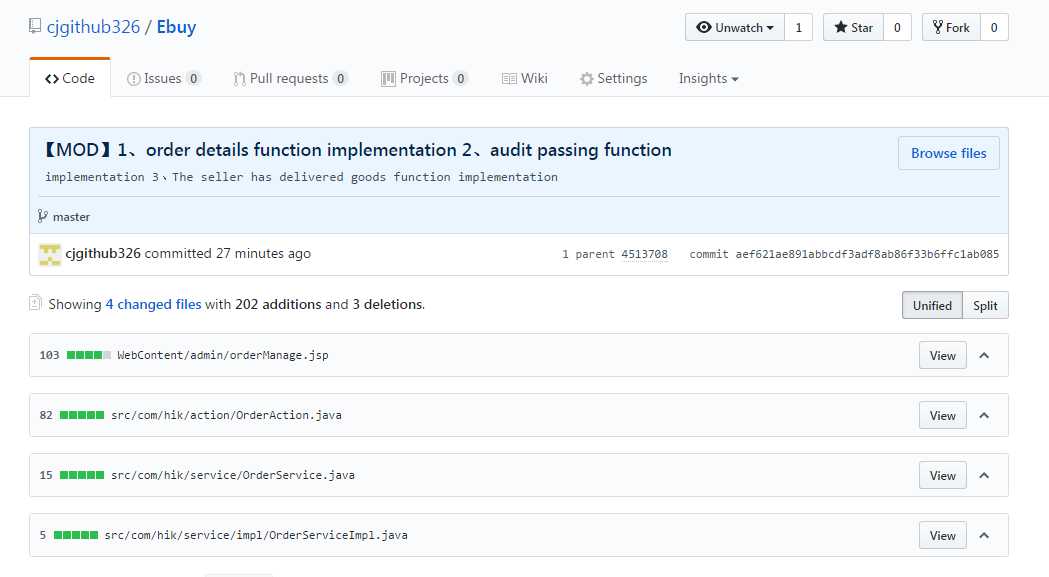Click the OrderAction.java diffstat bar
1049x577 pixels.
82,415
